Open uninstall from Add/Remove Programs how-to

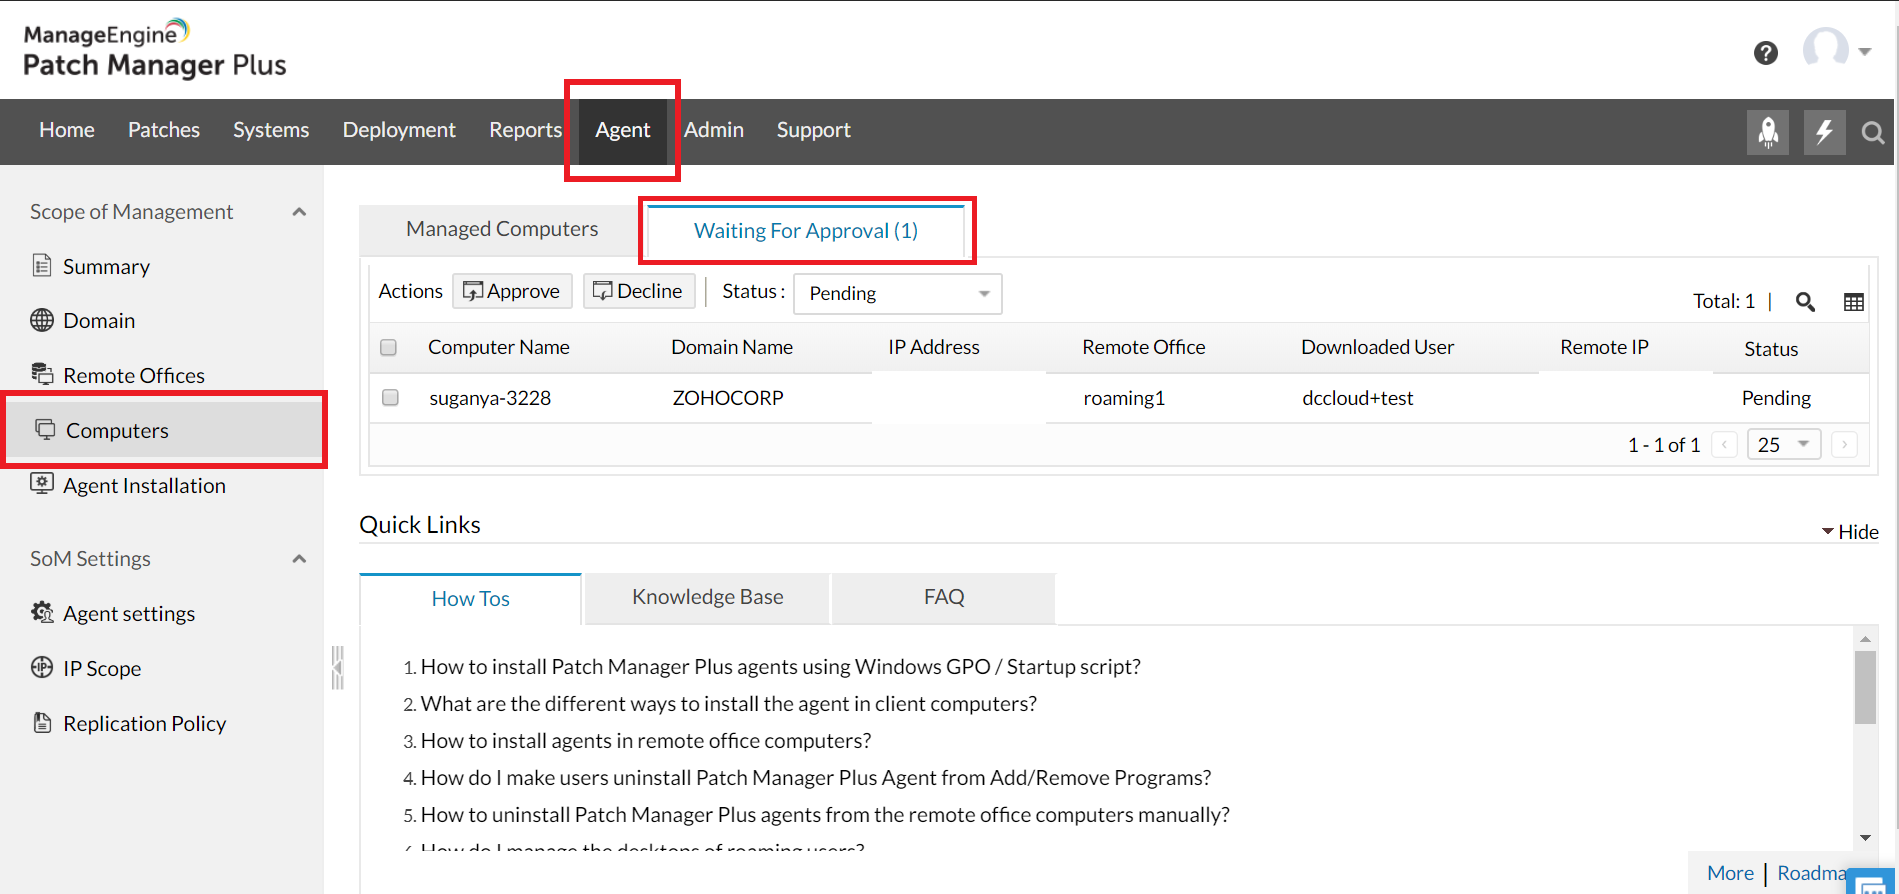pos(816,778)
